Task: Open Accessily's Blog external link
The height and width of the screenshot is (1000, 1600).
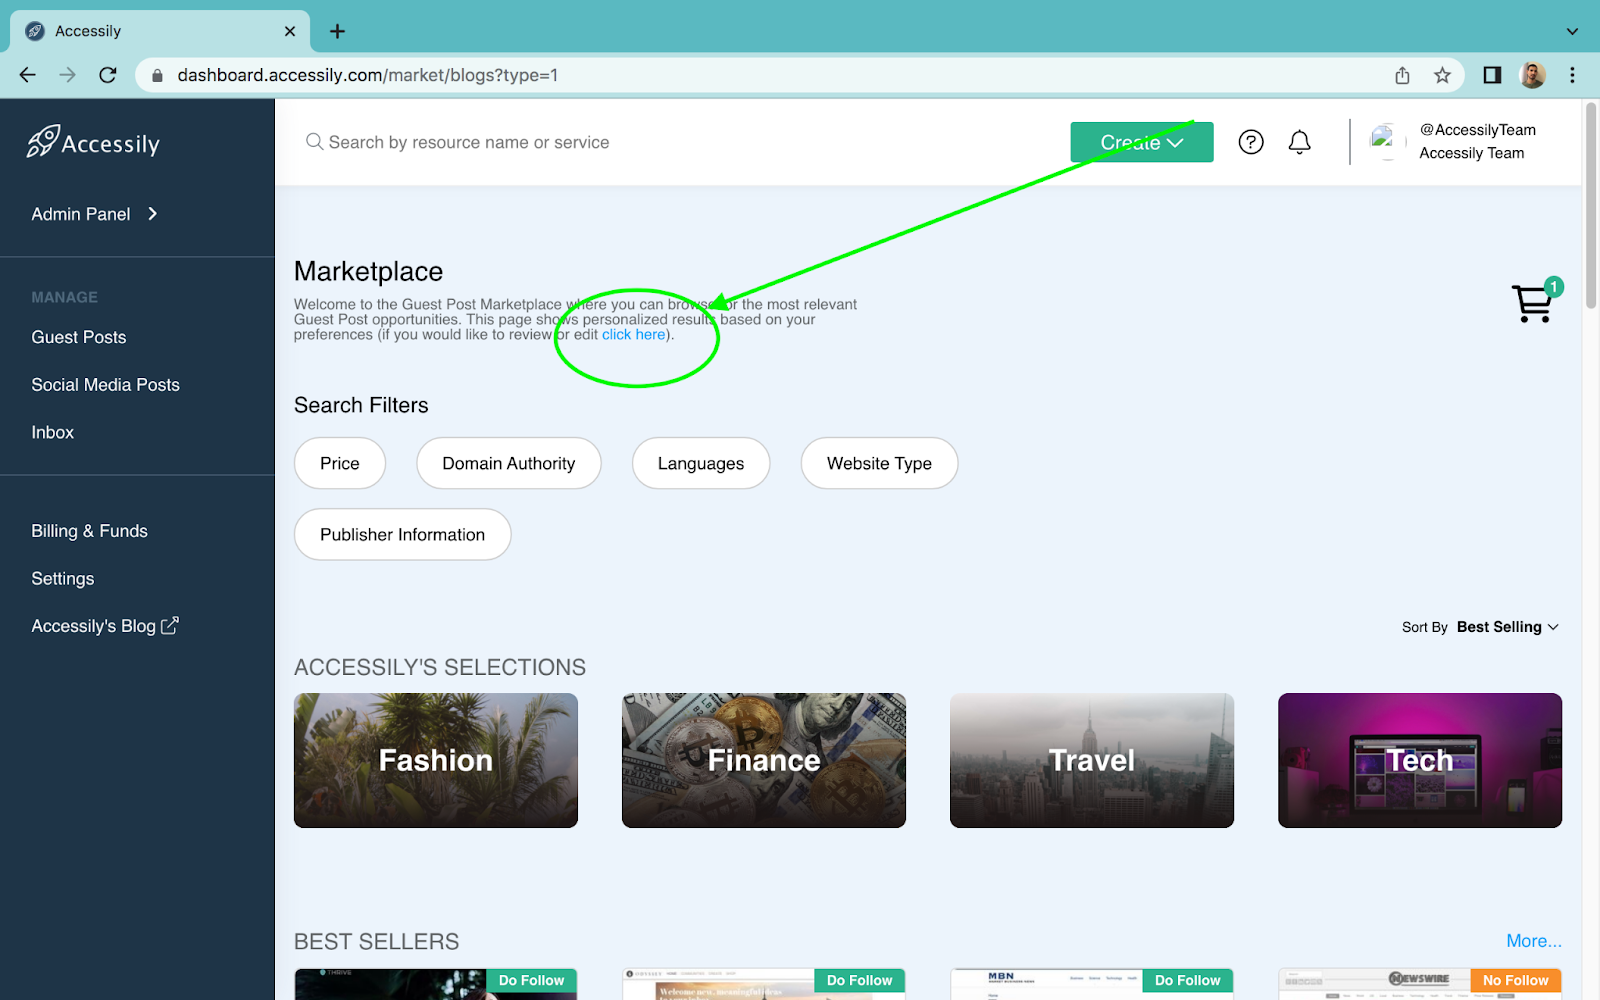Action: (104, 626)
